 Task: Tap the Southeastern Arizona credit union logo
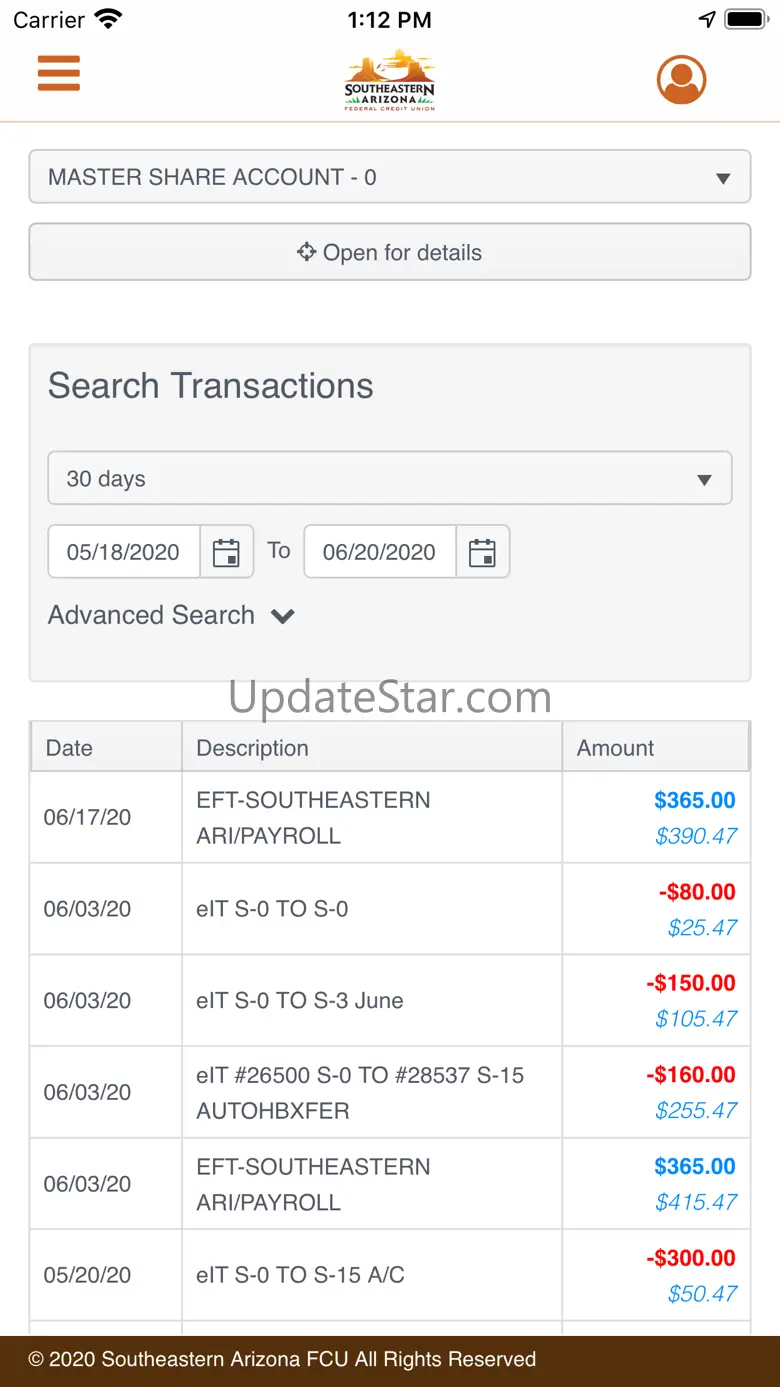(390, 80)
